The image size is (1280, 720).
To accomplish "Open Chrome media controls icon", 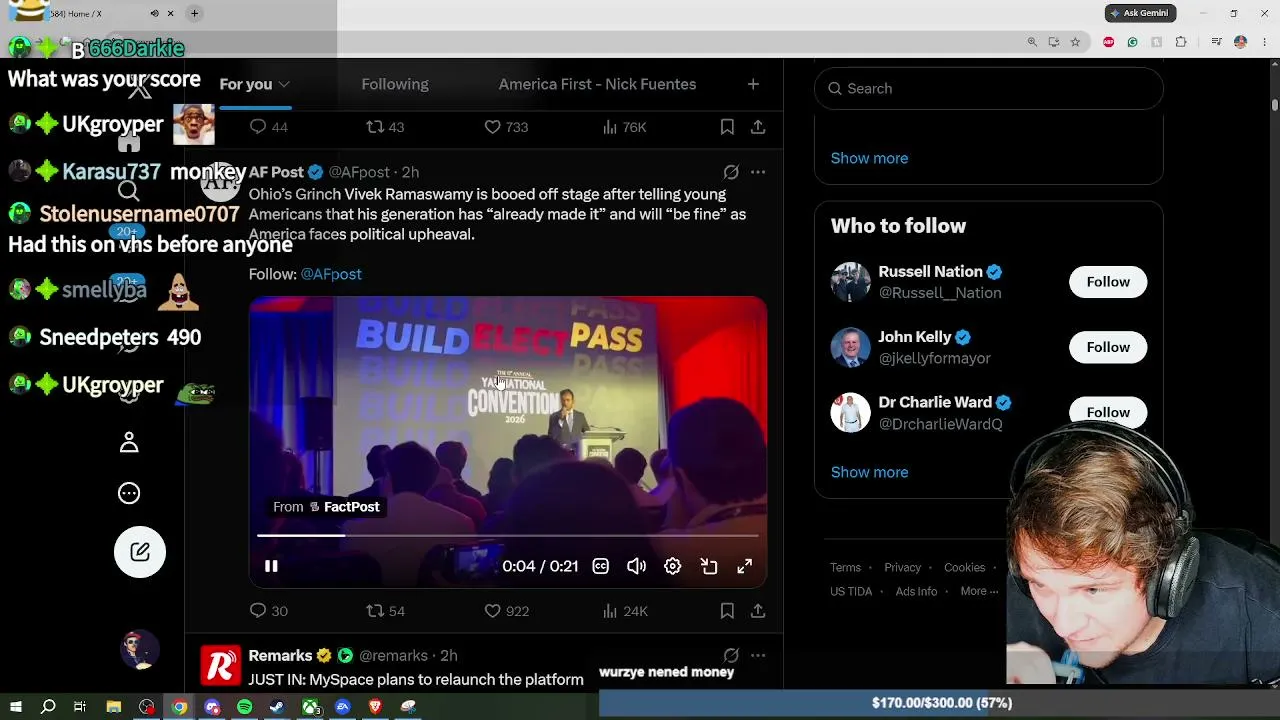I will pos(1216,42).
